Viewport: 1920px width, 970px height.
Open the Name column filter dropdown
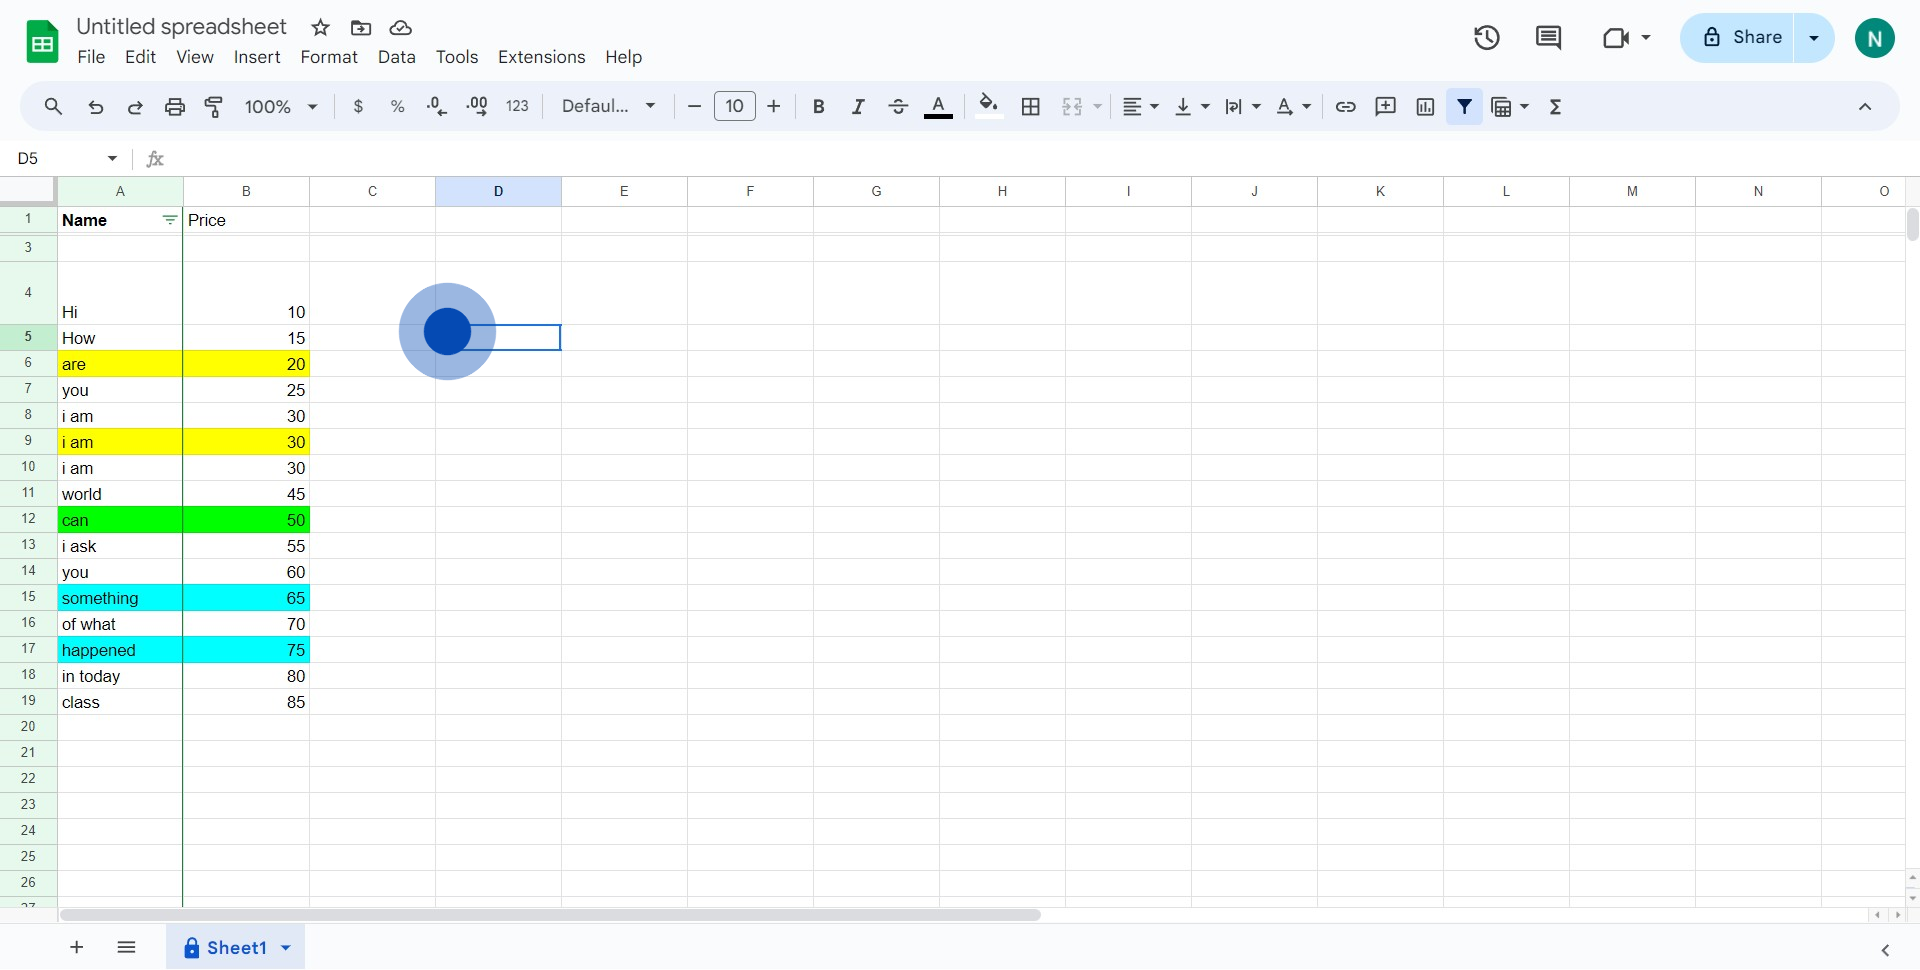[170, 220]
